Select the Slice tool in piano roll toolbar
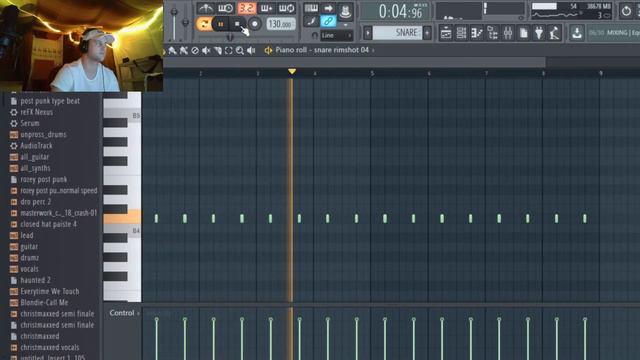Viewport: 640px width, 360px height. coord(218,50)
